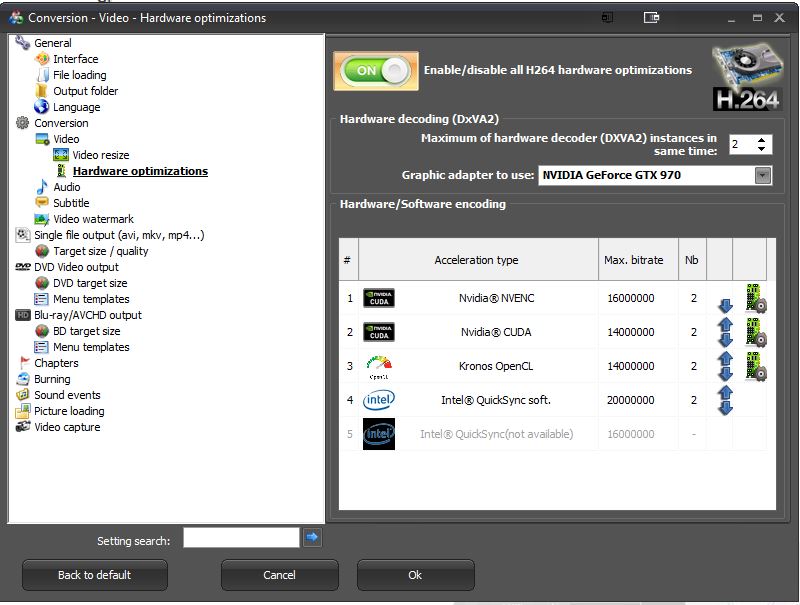Move Nvidia CUDA row up
Screen dimensions: 800x605
click(x=726, y=324)
